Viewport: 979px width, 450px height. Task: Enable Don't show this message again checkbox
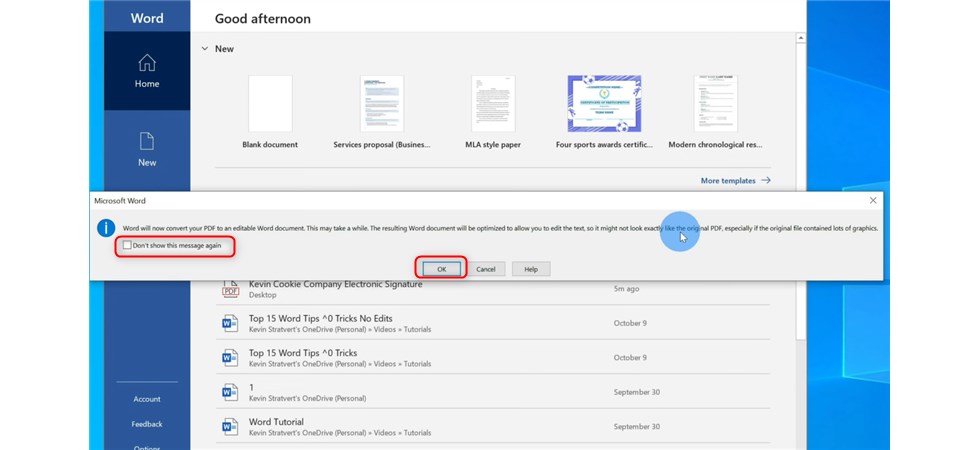tap(127, 245)
